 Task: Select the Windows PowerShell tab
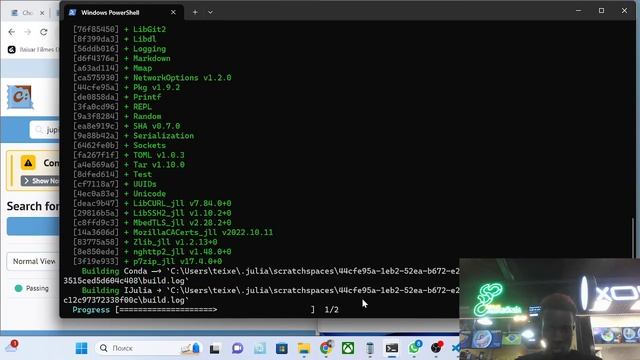click(122, 12)
